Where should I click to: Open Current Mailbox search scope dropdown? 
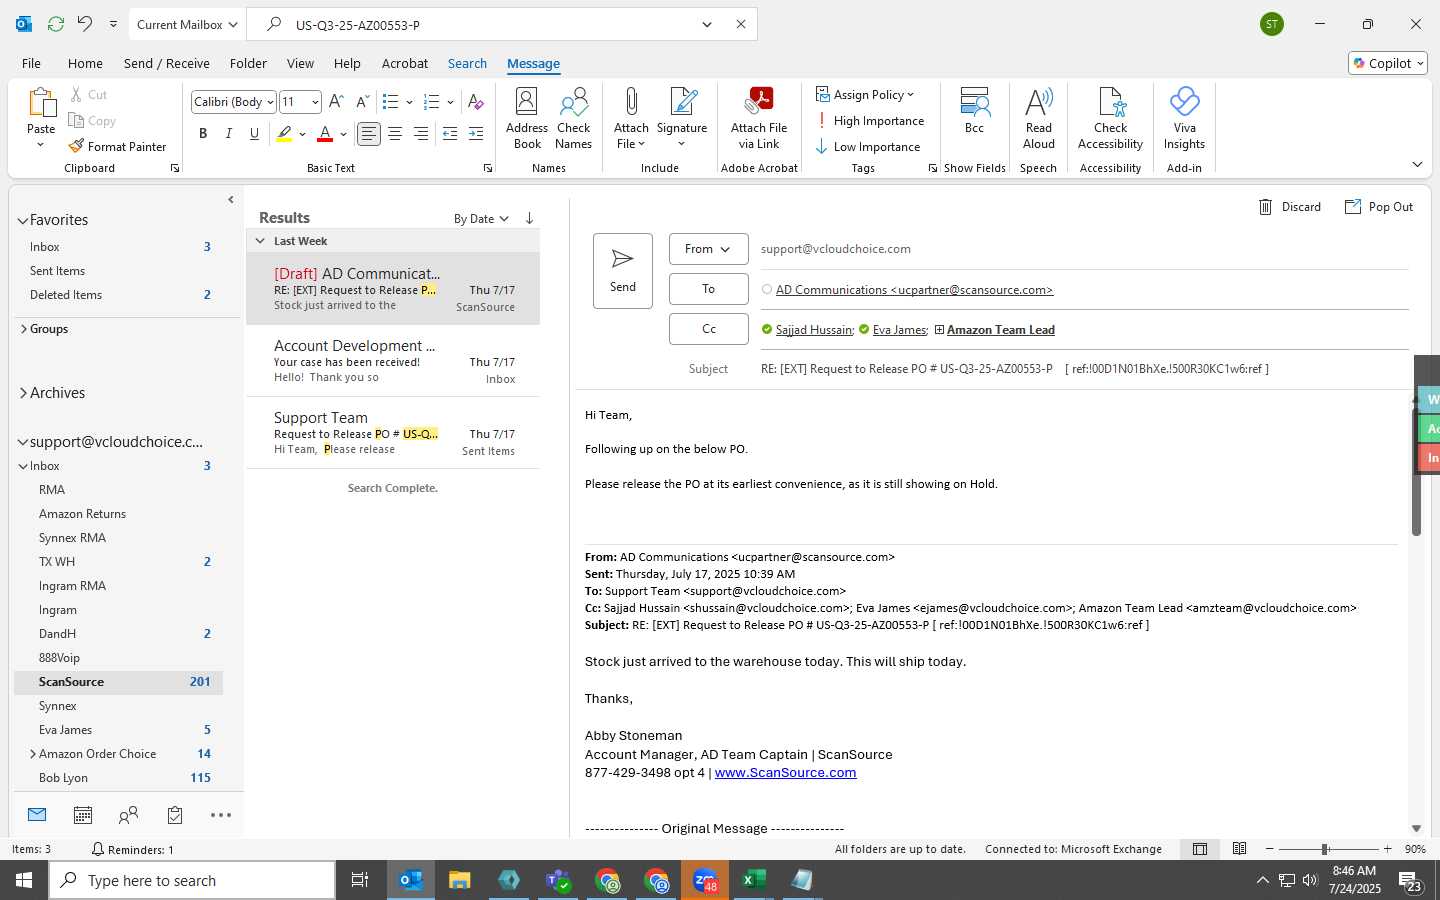187,24
